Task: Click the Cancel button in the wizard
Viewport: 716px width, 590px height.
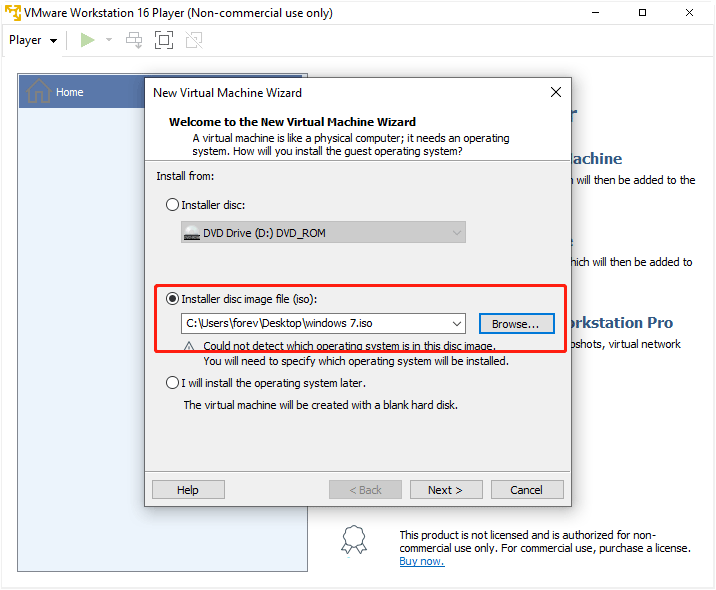Action: click(x=527, y=490)
